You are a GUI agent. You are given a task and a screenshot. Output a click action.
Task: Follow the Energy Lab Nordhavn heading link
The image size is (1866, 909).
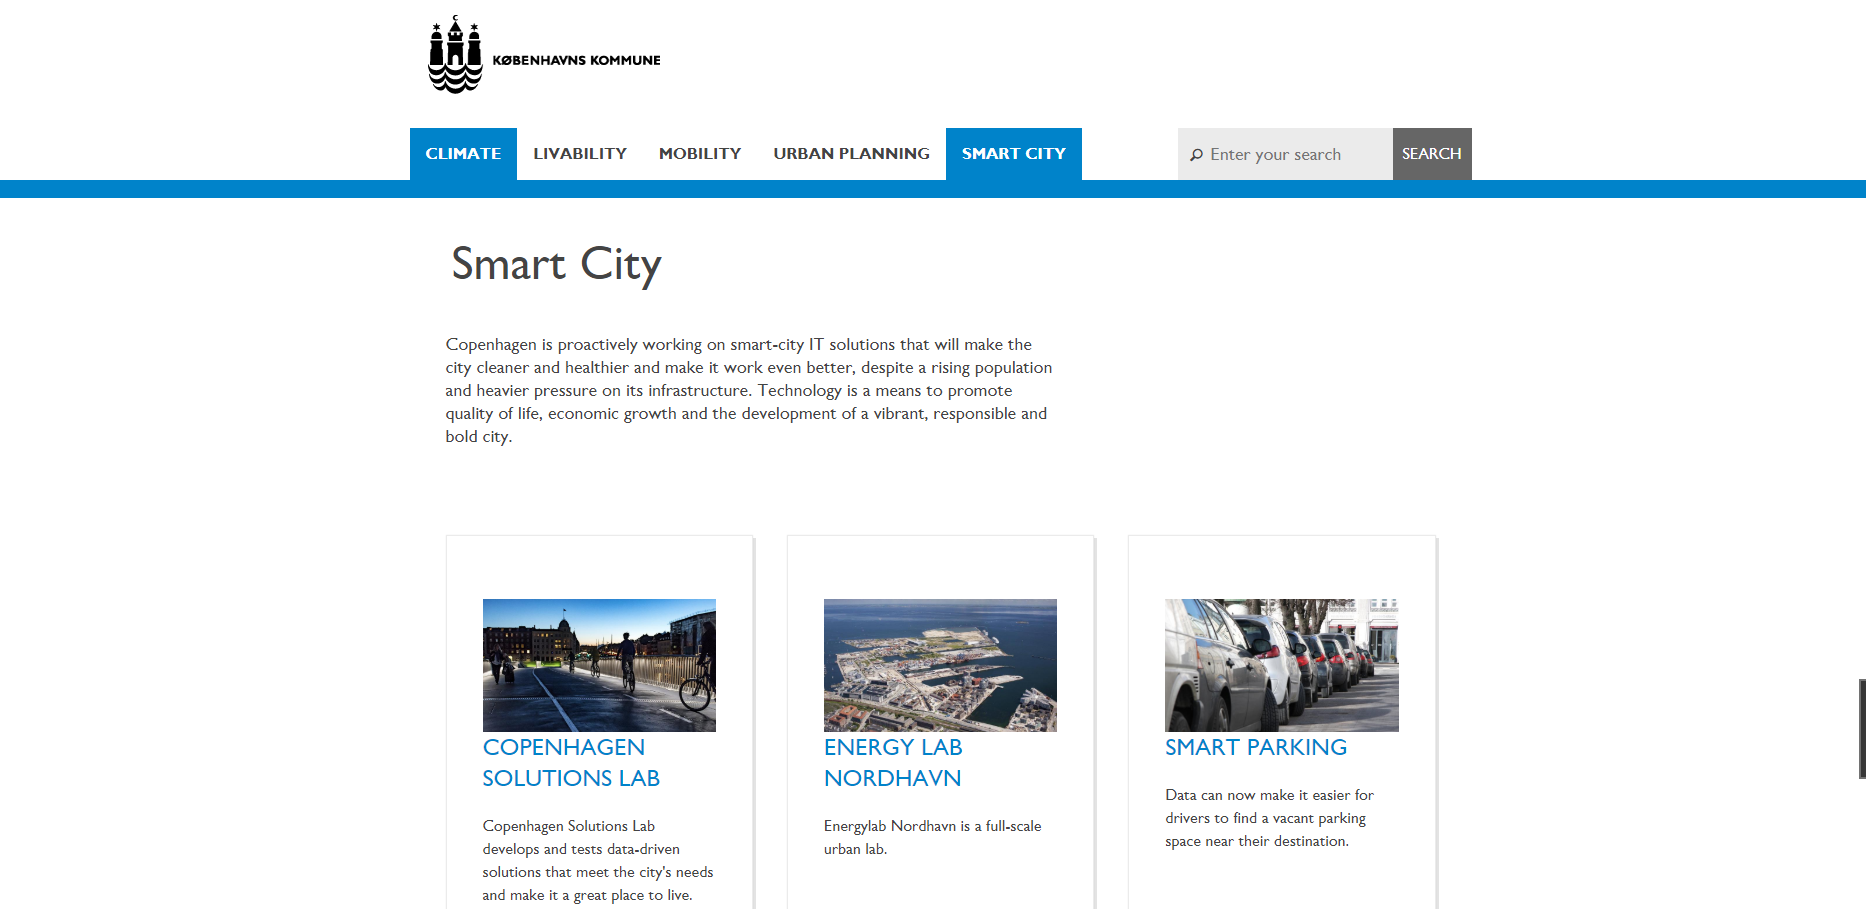[x=892, y=763]
